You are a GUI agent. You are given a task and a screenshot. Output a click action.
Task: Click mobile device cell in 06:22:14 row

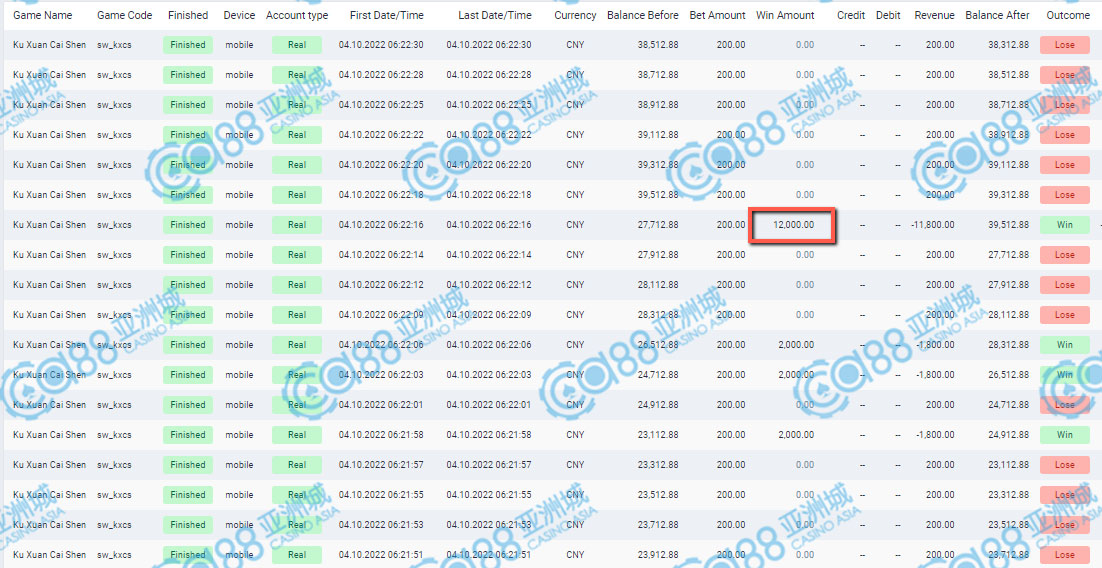point(239,255)
